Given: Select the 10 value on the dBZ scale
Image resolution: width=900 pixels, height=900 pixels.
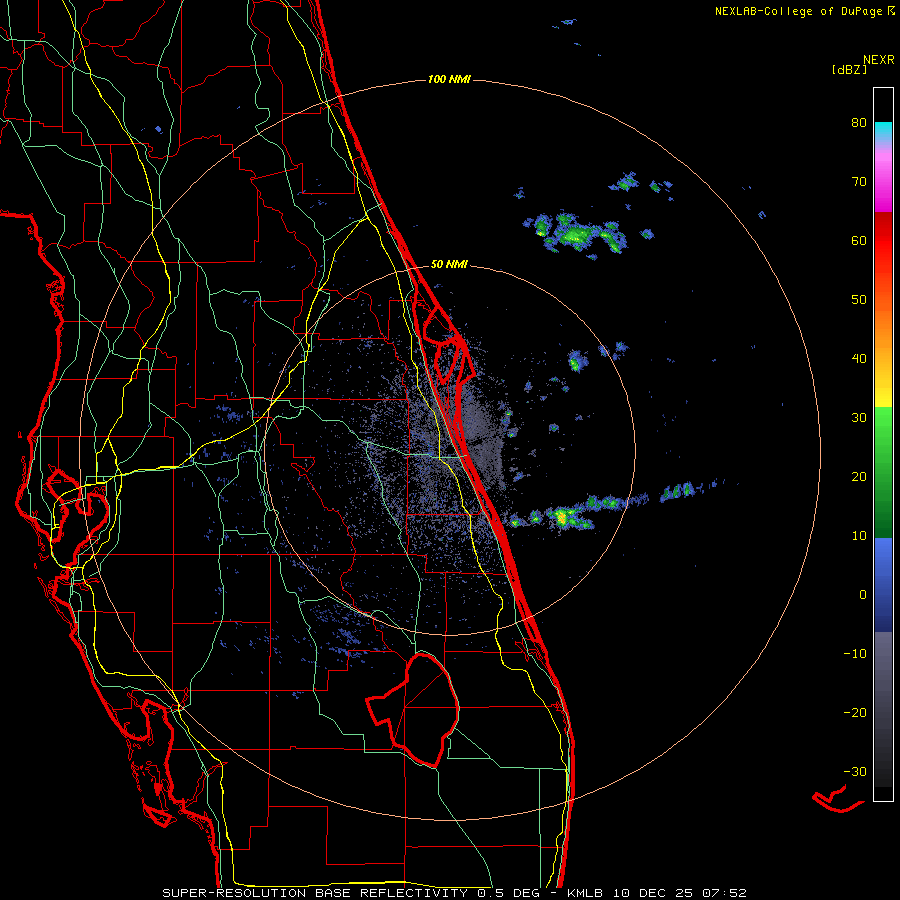Looking at the screenshot, I should (859, 536).
